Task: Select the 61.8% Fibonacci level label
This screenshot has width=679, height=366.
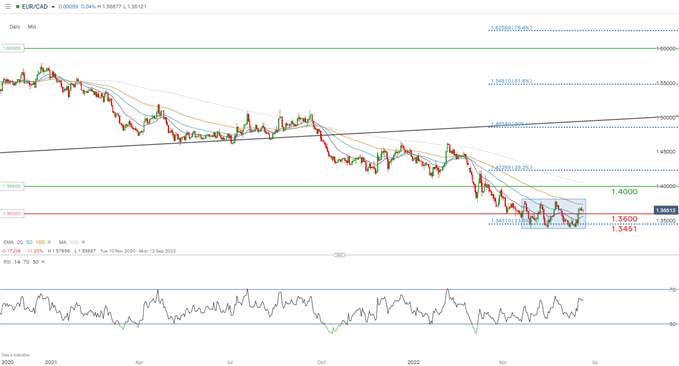Action: pyautogui.click(x=511, y=81)
